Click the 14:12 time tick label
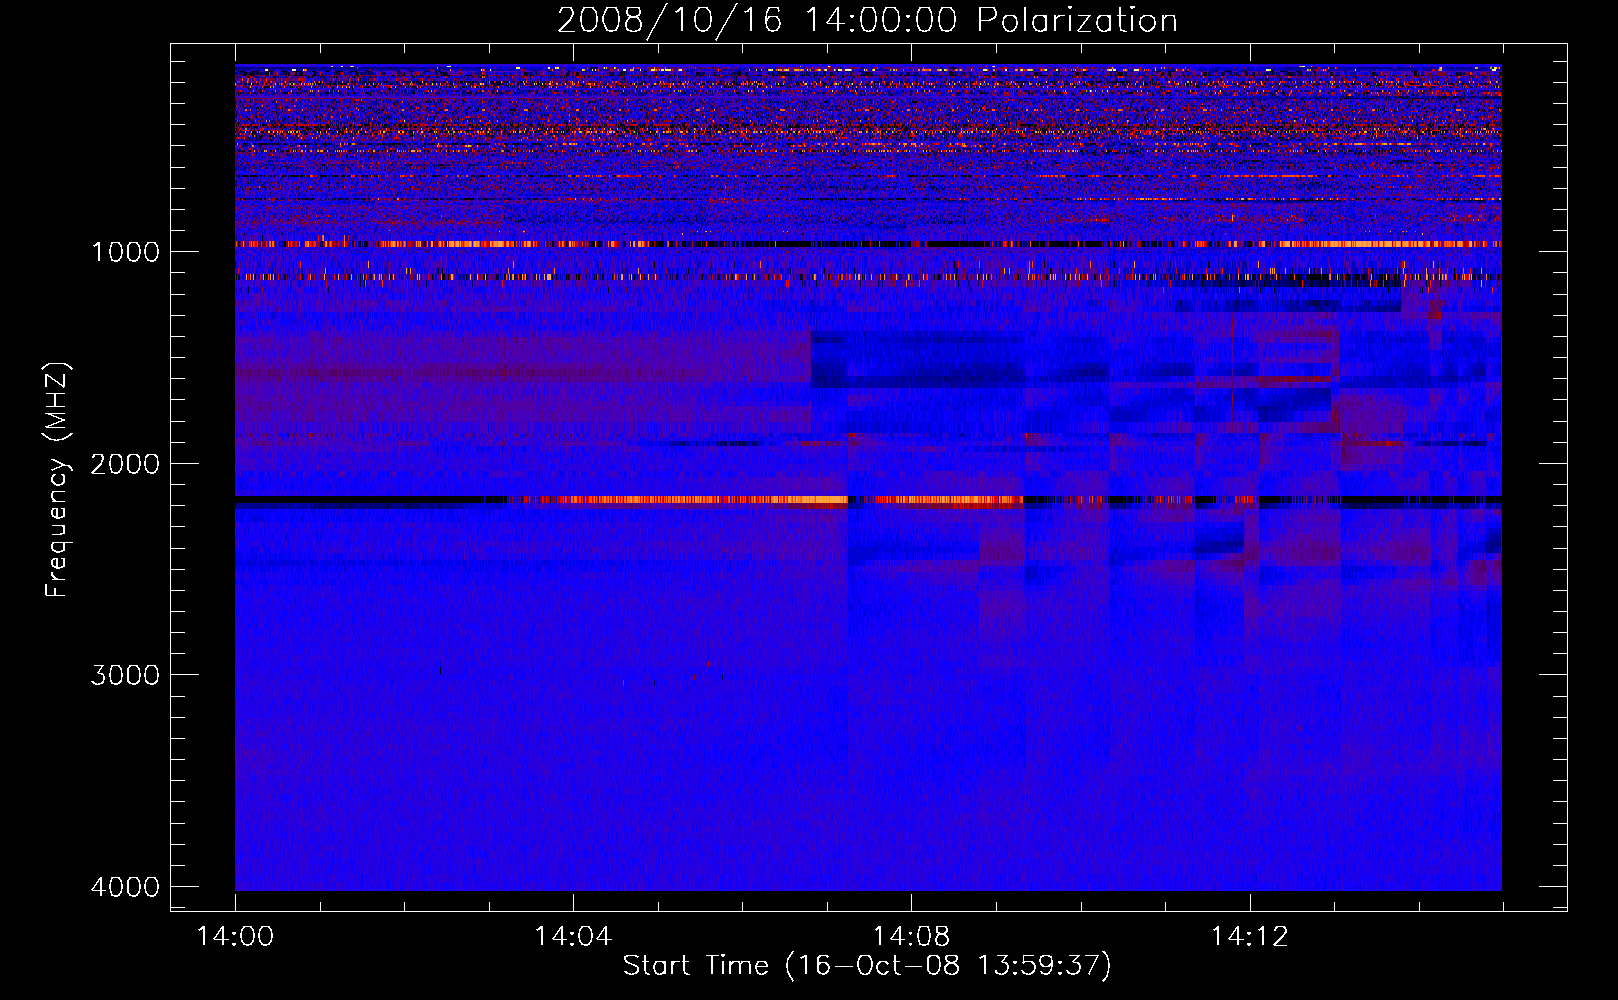 tap(1249, 937)
